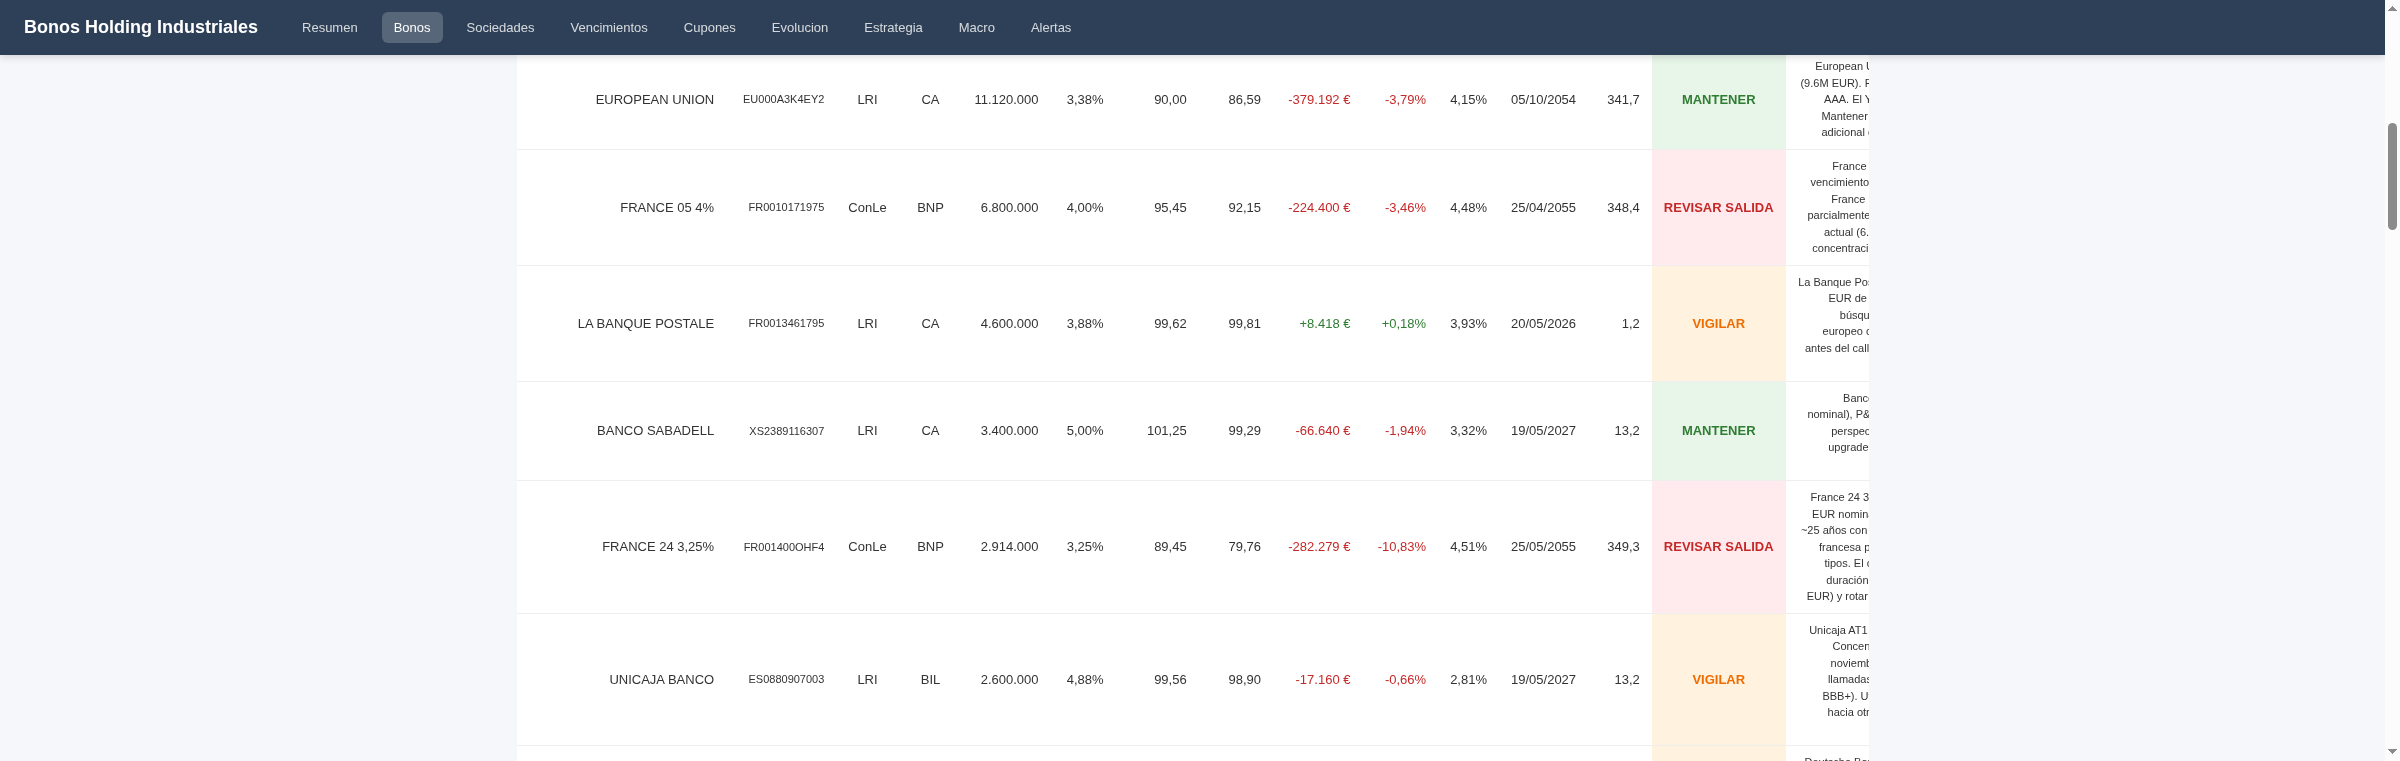Select VIGILAR status for Unicaja Banco

click(x=1718, y=680)
